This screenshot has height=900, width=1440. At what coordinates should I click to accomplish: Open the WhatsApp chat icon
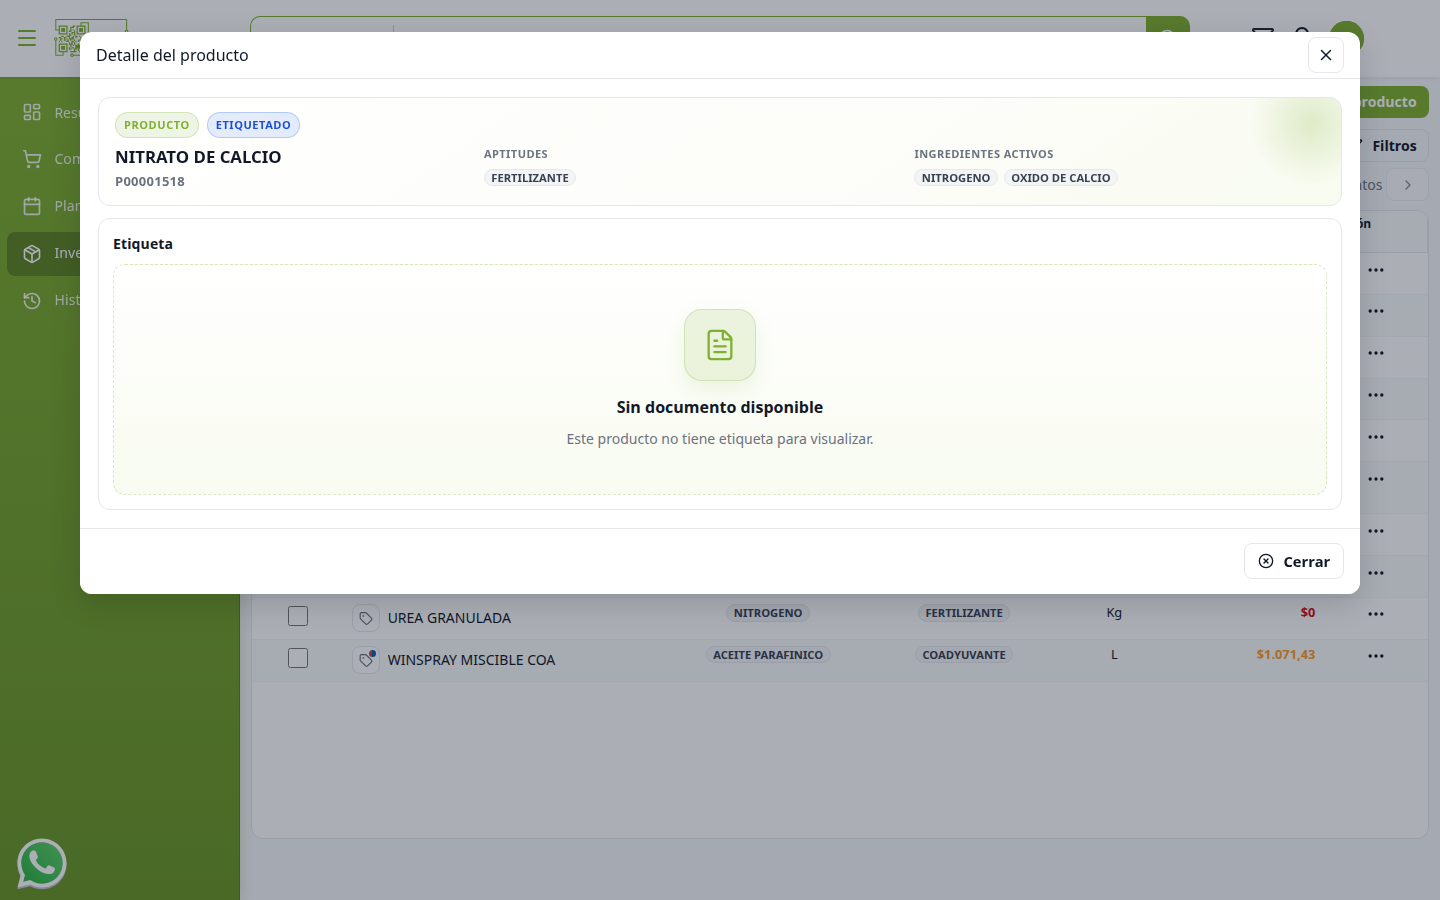(42, 864)
